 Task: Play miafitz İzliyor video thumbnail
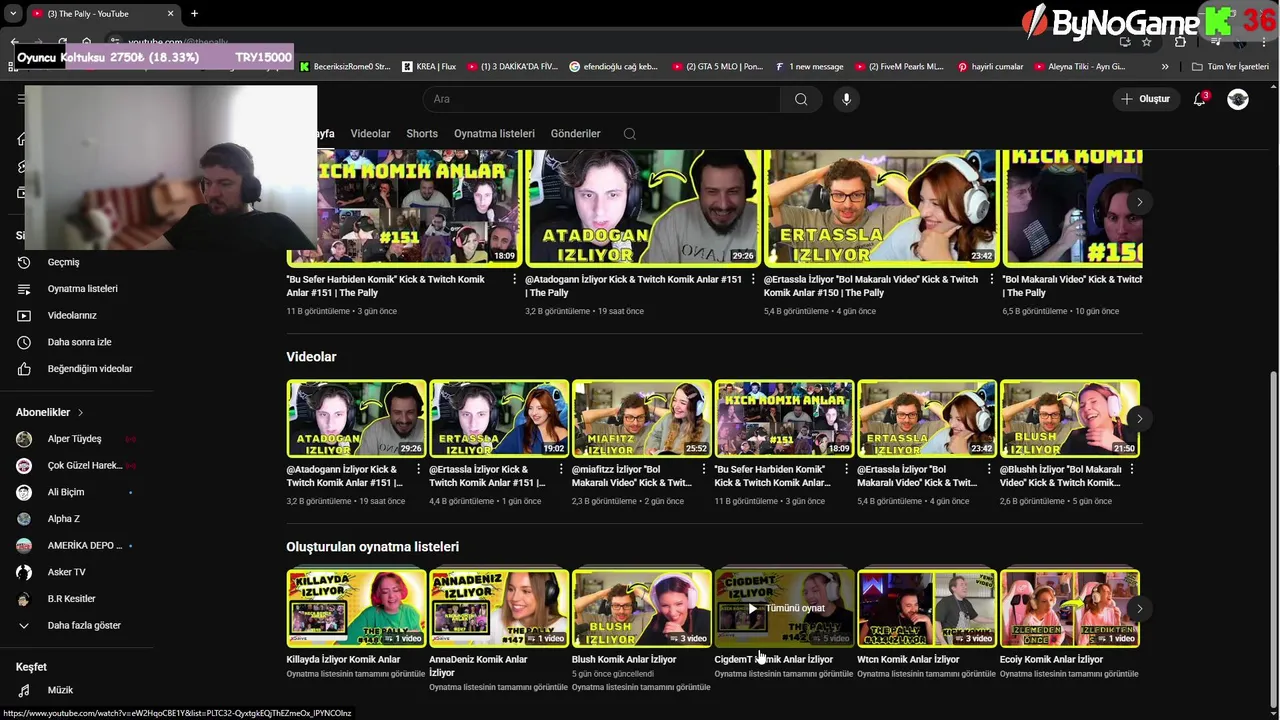(641, 418)
